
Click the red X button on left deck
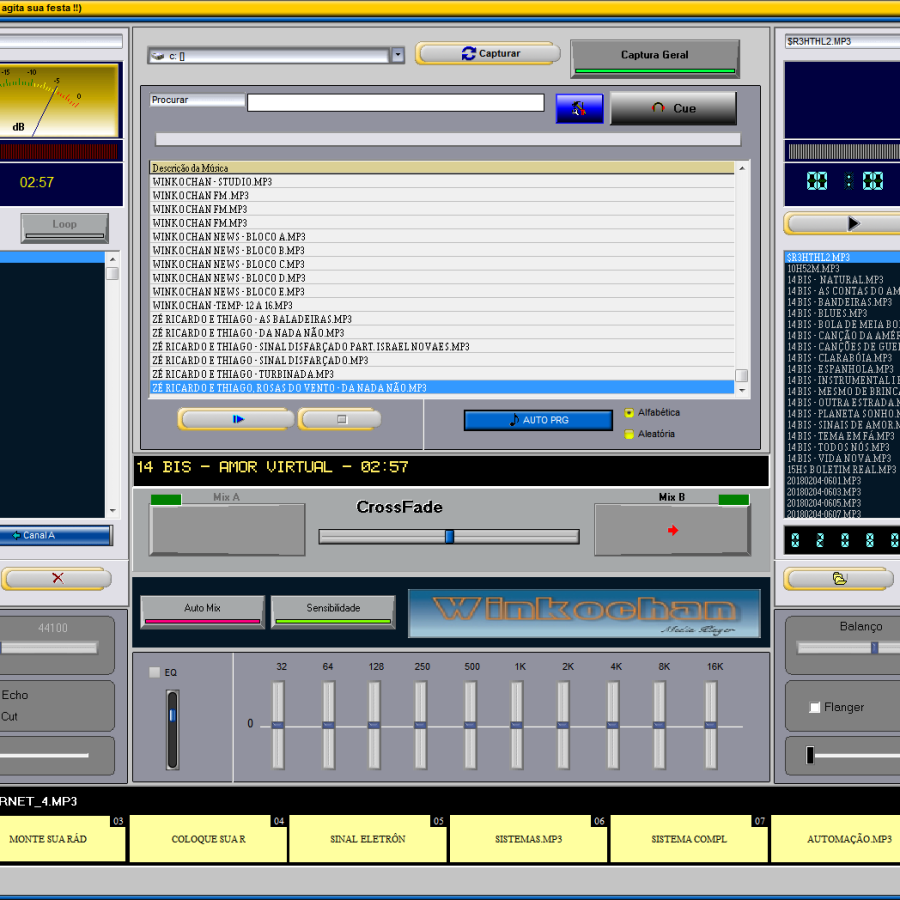(x=56, y=578)
